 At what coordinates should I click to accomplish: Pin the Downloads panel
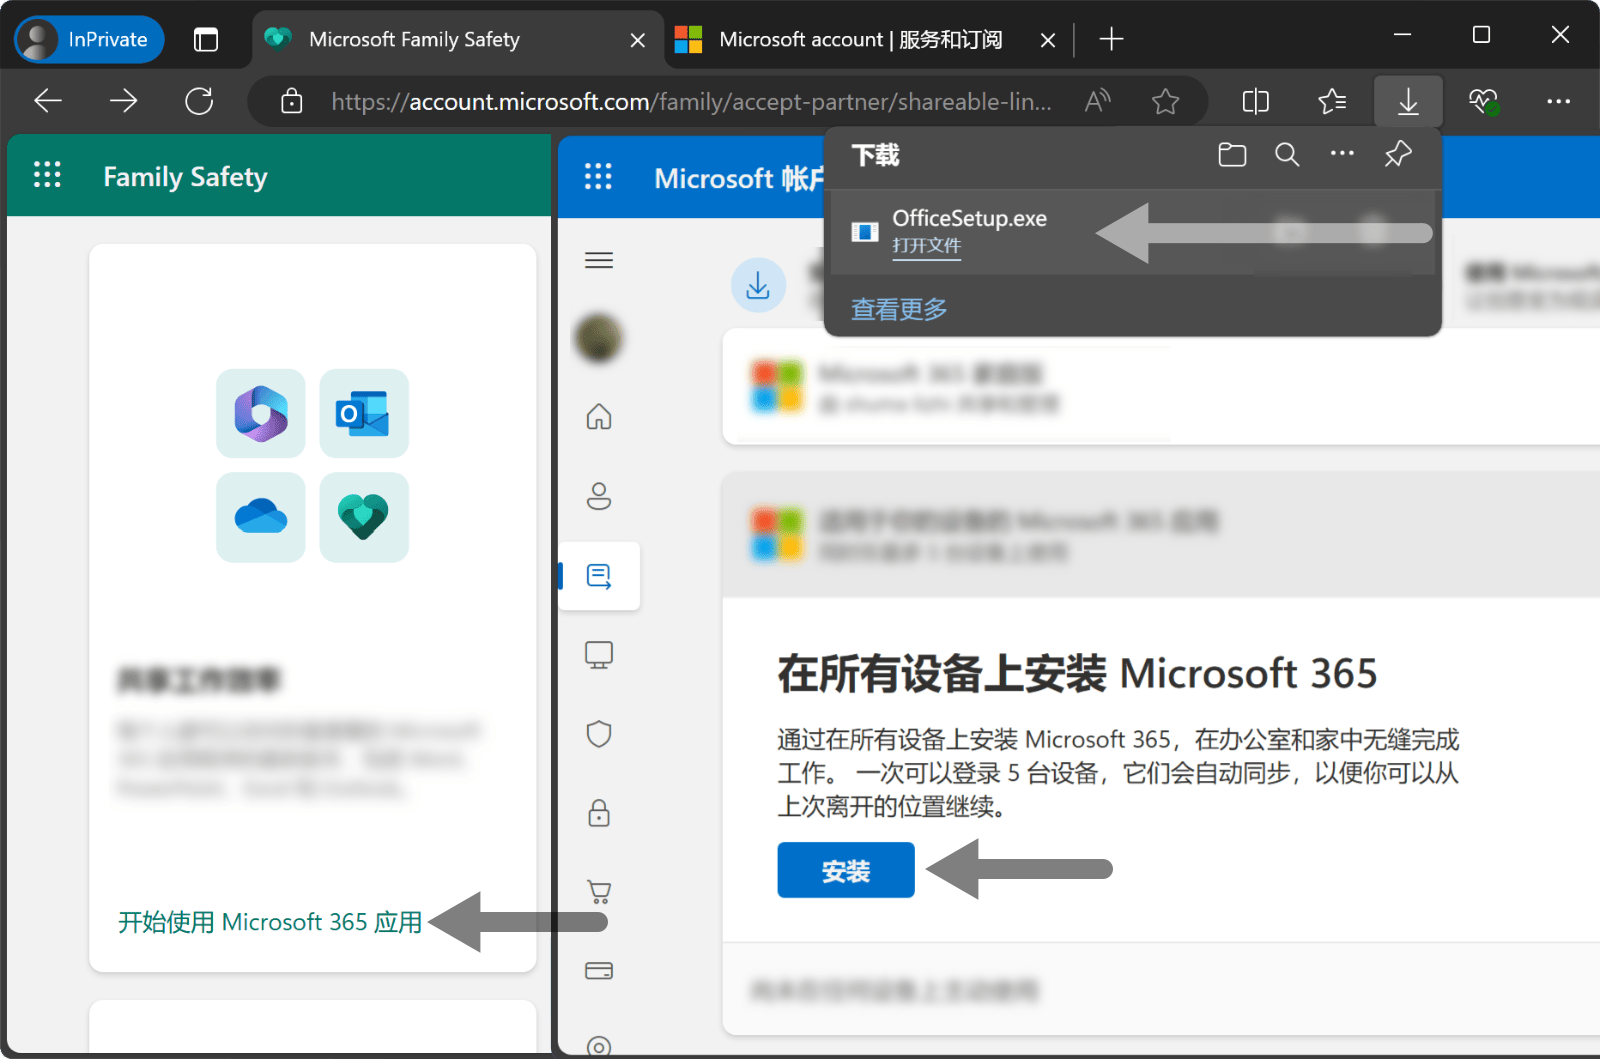coord(1398,155)
